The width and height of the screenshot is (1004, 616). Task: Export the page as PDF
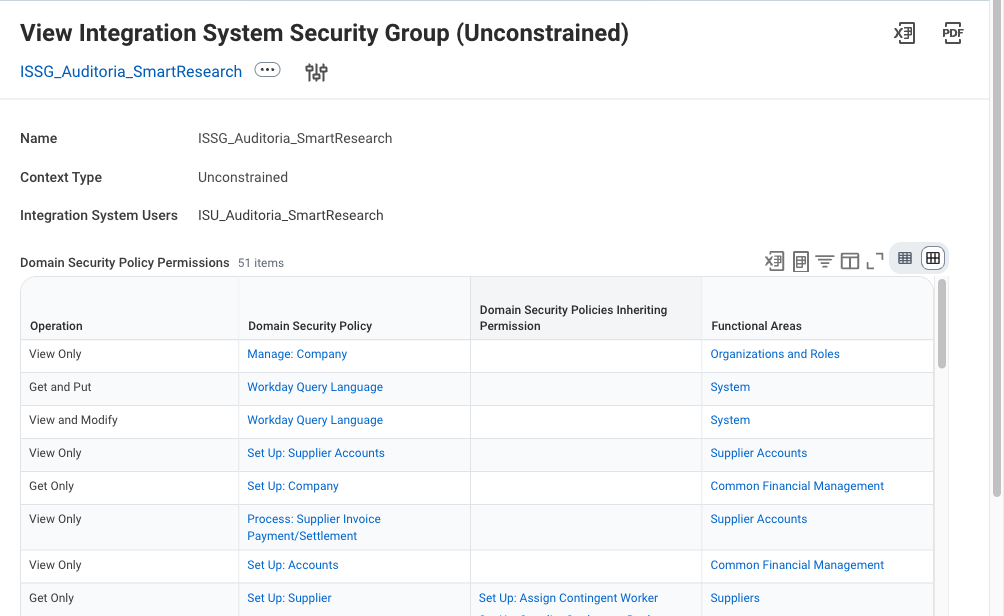pyautogui.click(x=952, y=33)
